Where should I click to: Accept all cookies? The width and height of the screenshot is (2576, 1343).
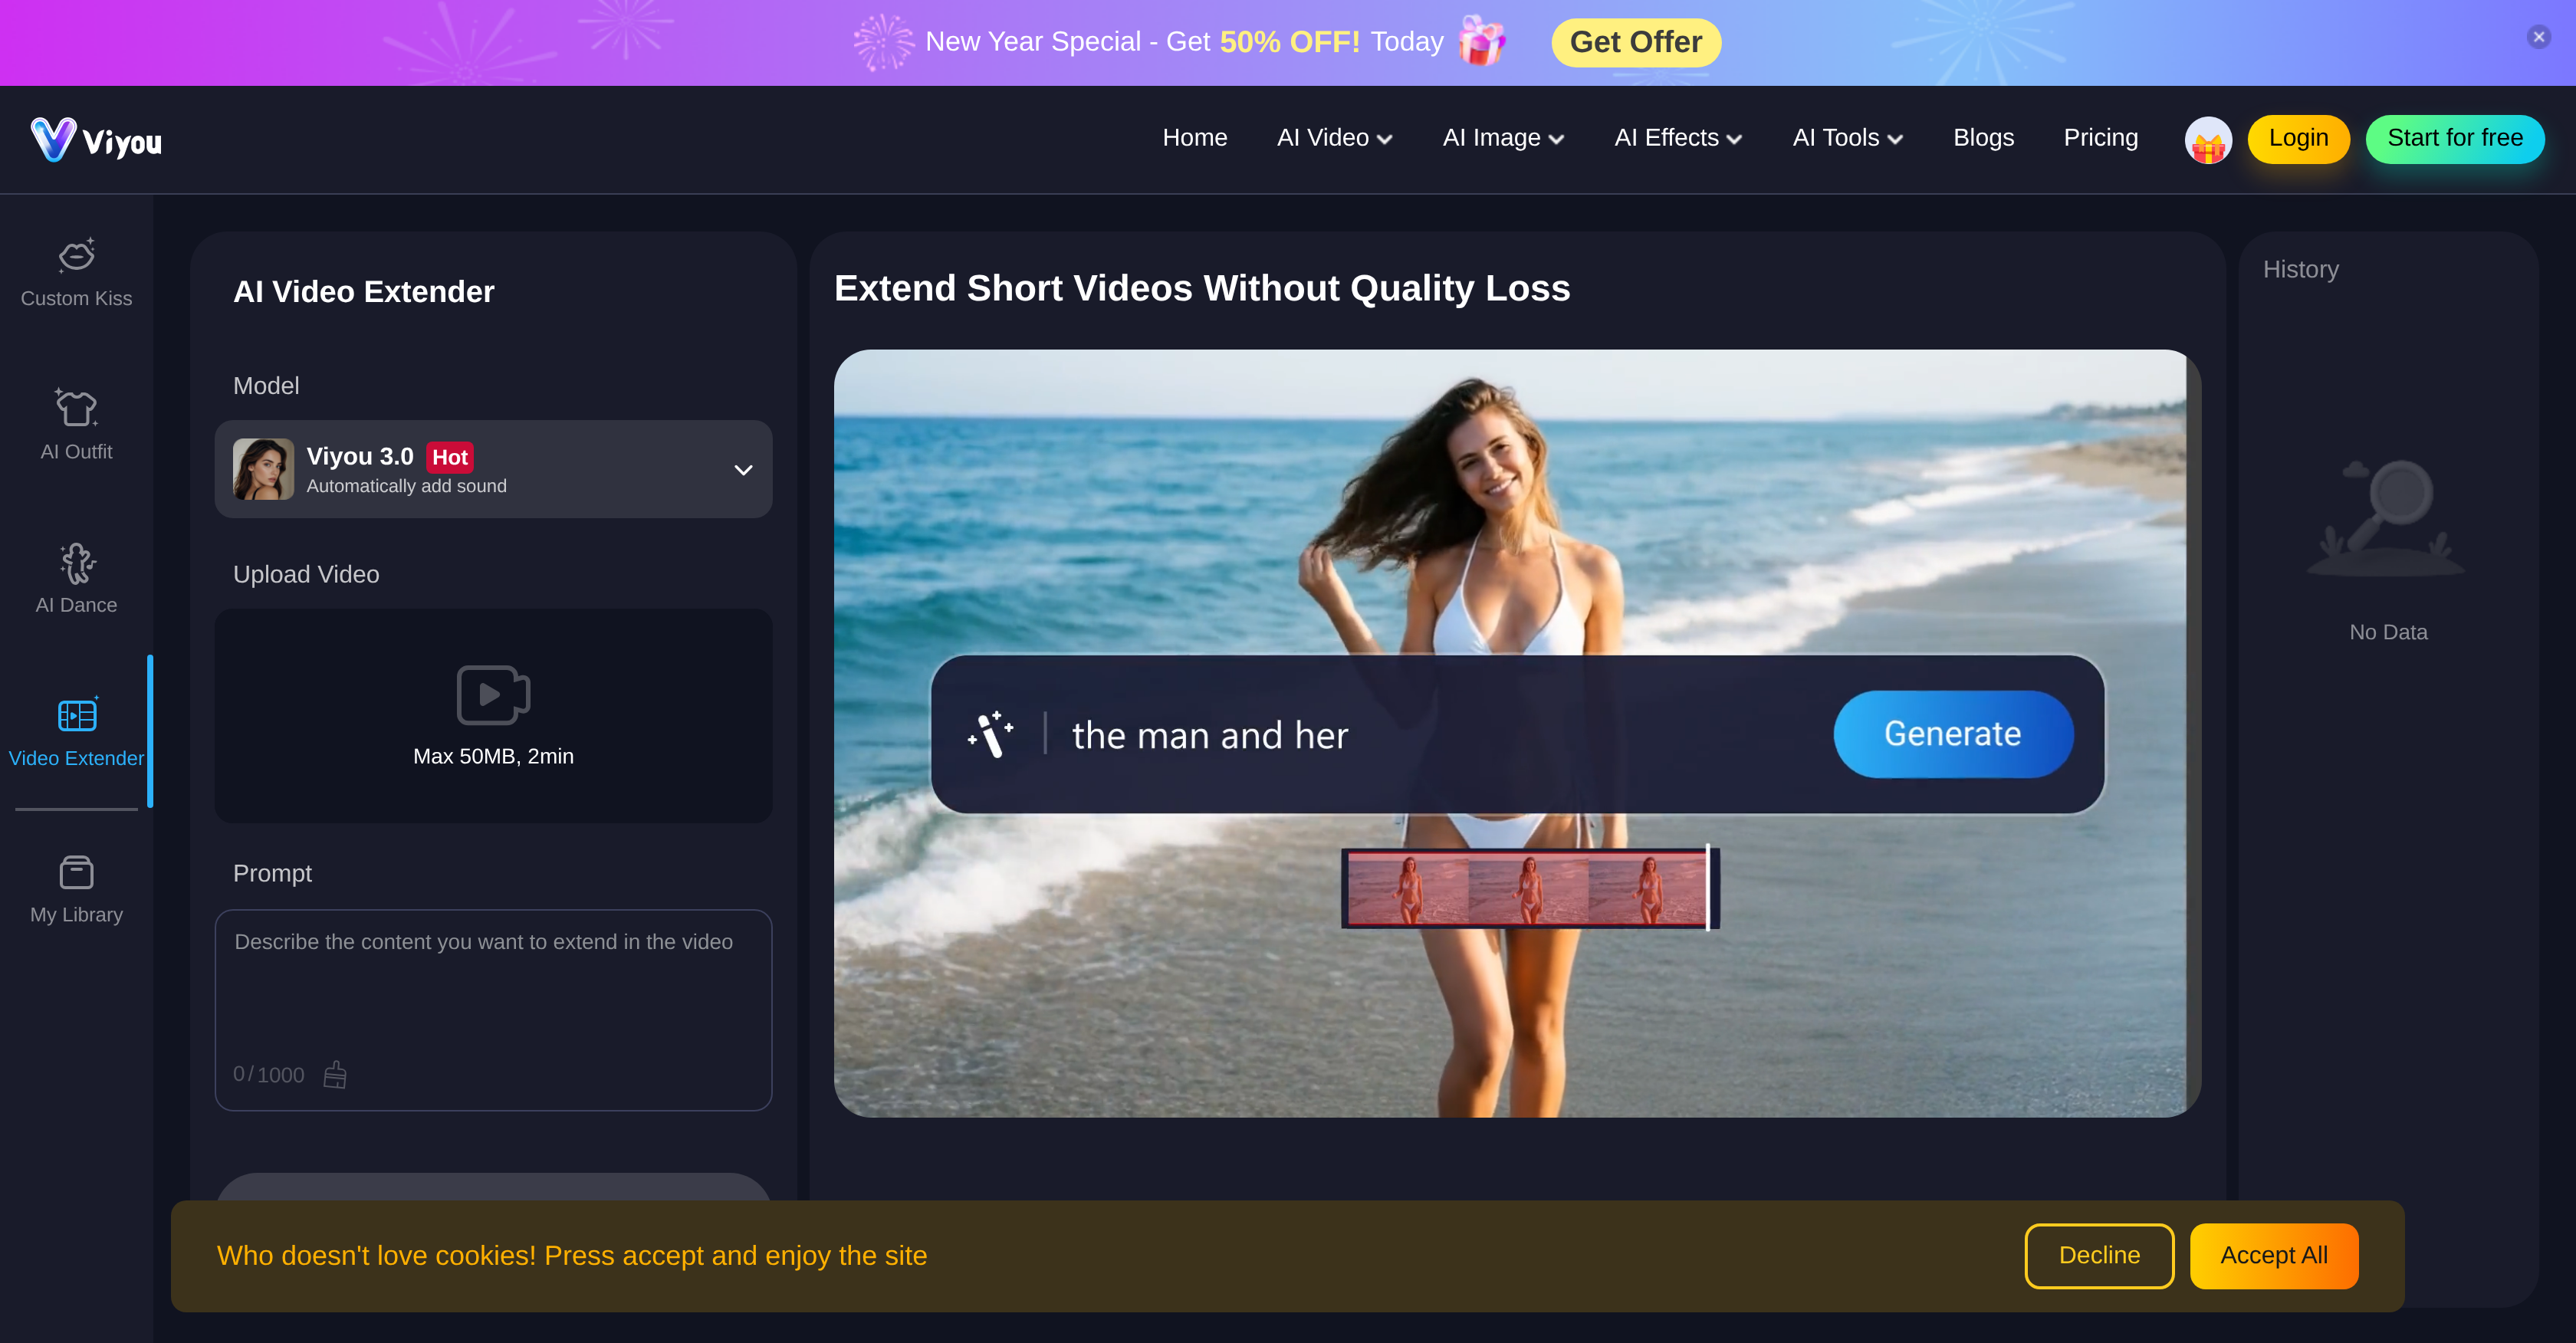(2274, 1255)
